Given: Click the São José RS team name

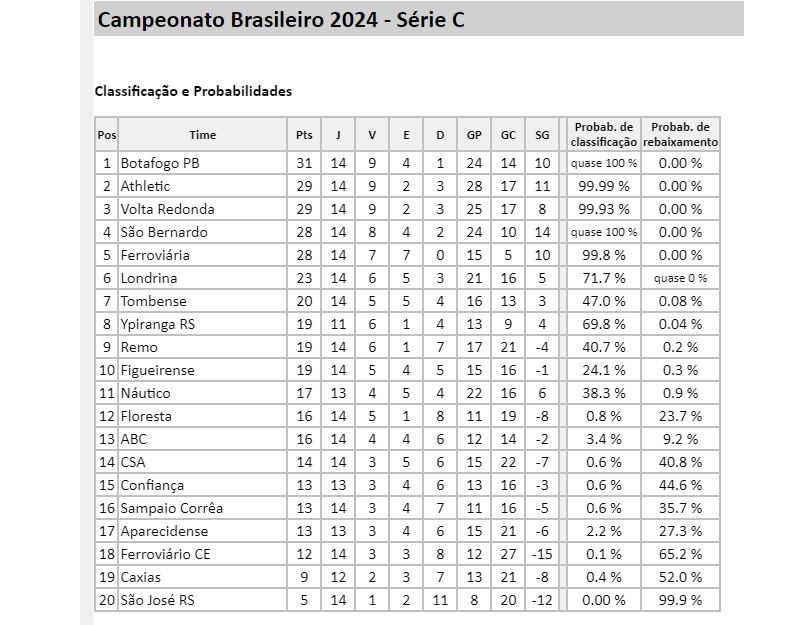Looking at the screenshot, I should (158, 600).
